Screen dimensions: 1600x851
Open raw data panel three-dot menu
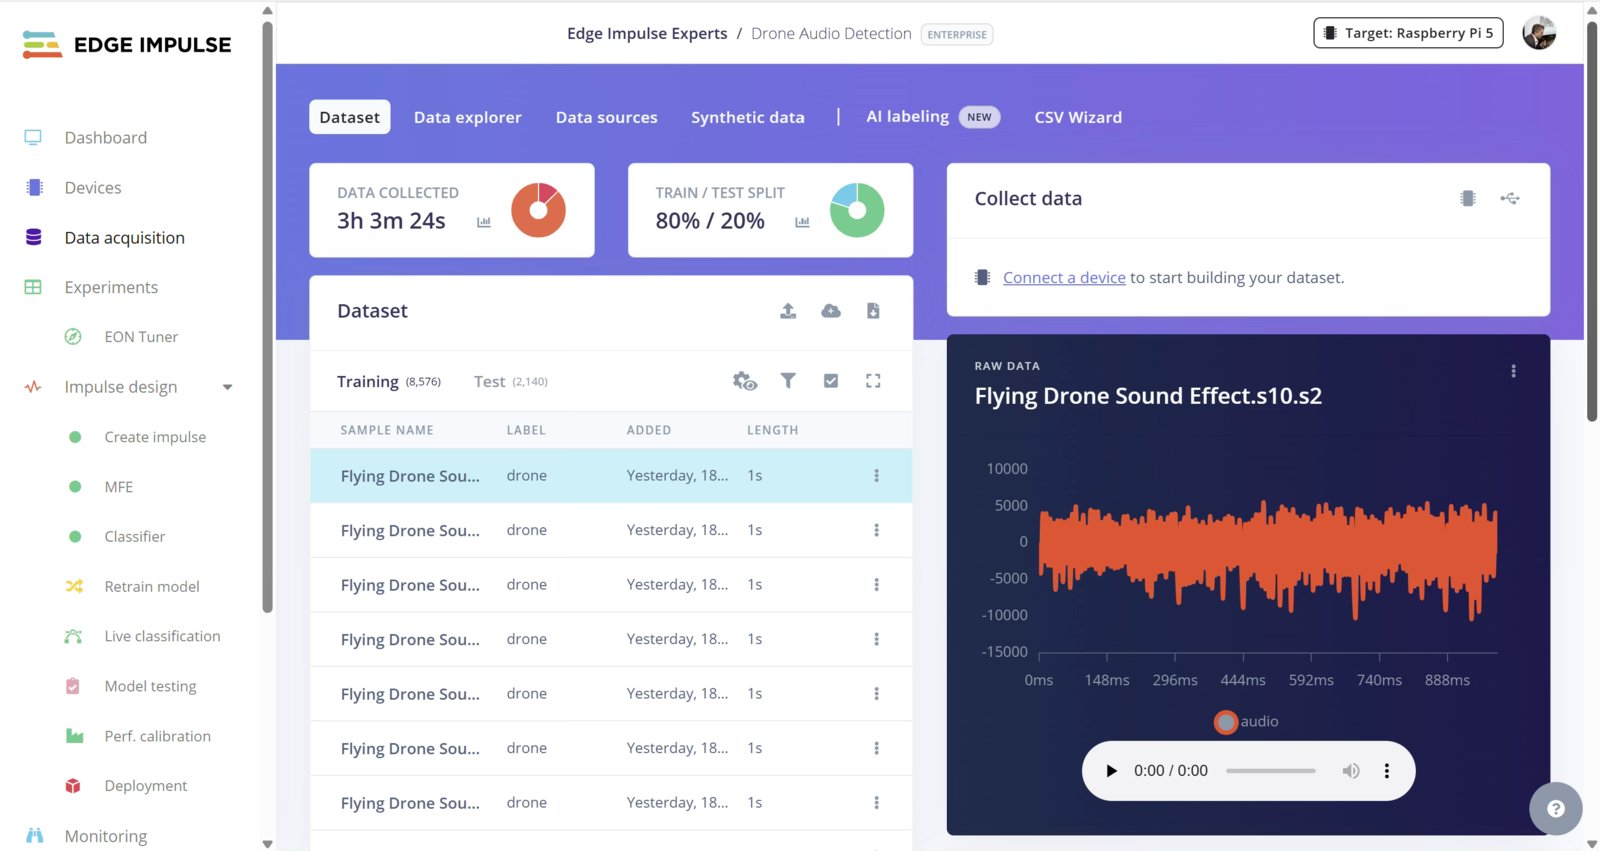tap(1513, 371)
